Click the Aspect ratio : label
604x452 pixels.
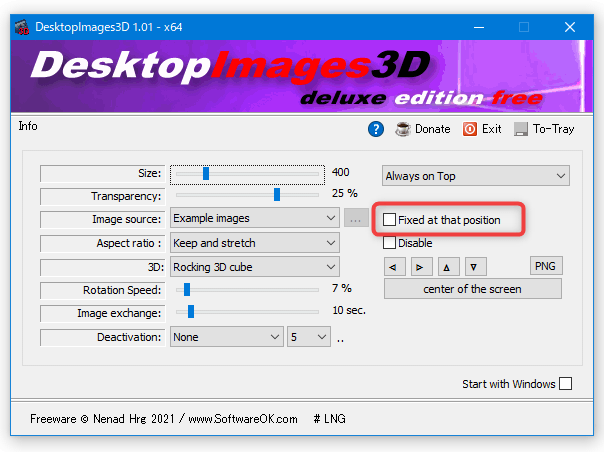click(x=128, y=243)
